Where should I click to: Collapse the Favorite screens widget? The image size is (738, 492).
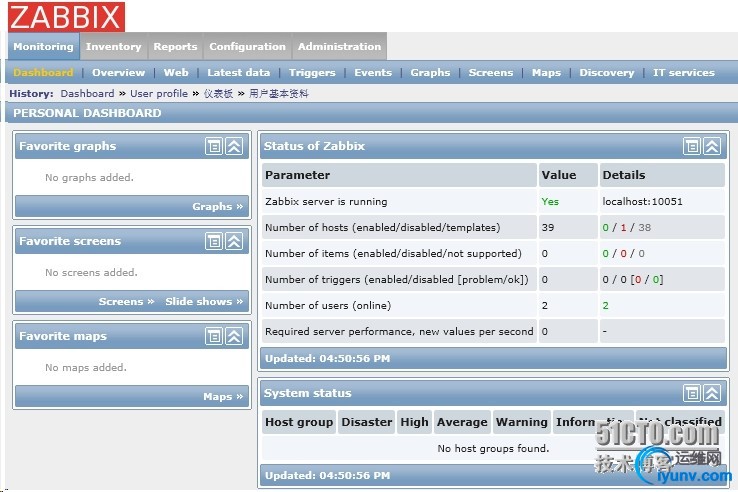[234, 242]
